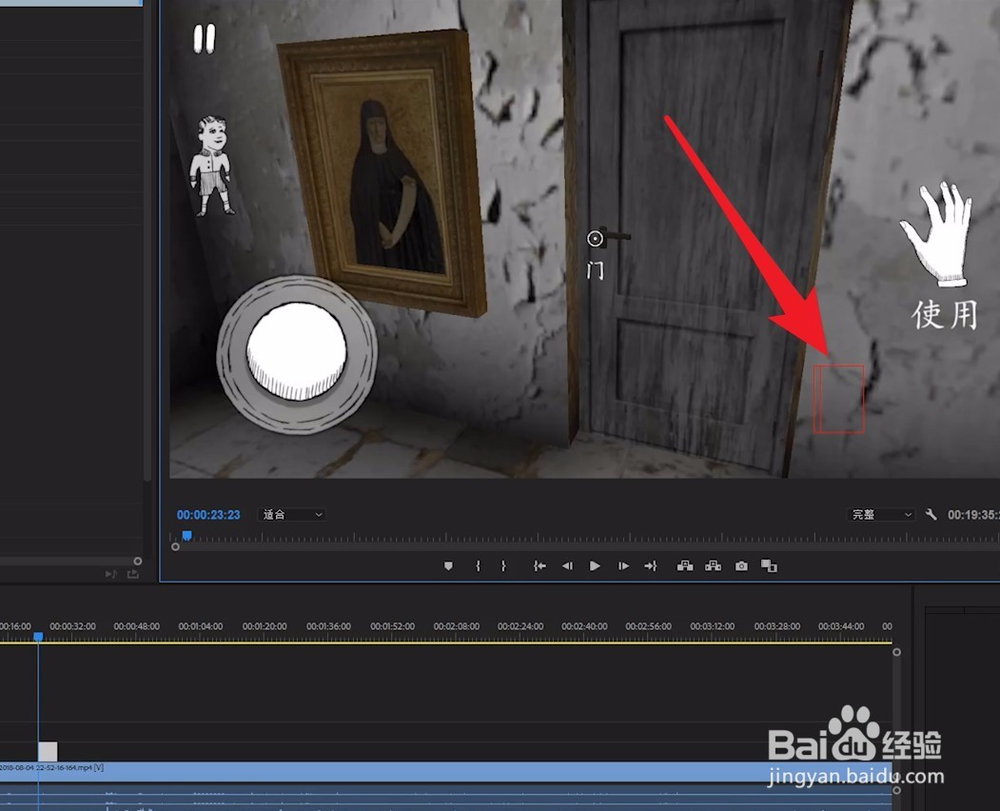
Task: Click the Add Marker icon
Action: point(448,566)
